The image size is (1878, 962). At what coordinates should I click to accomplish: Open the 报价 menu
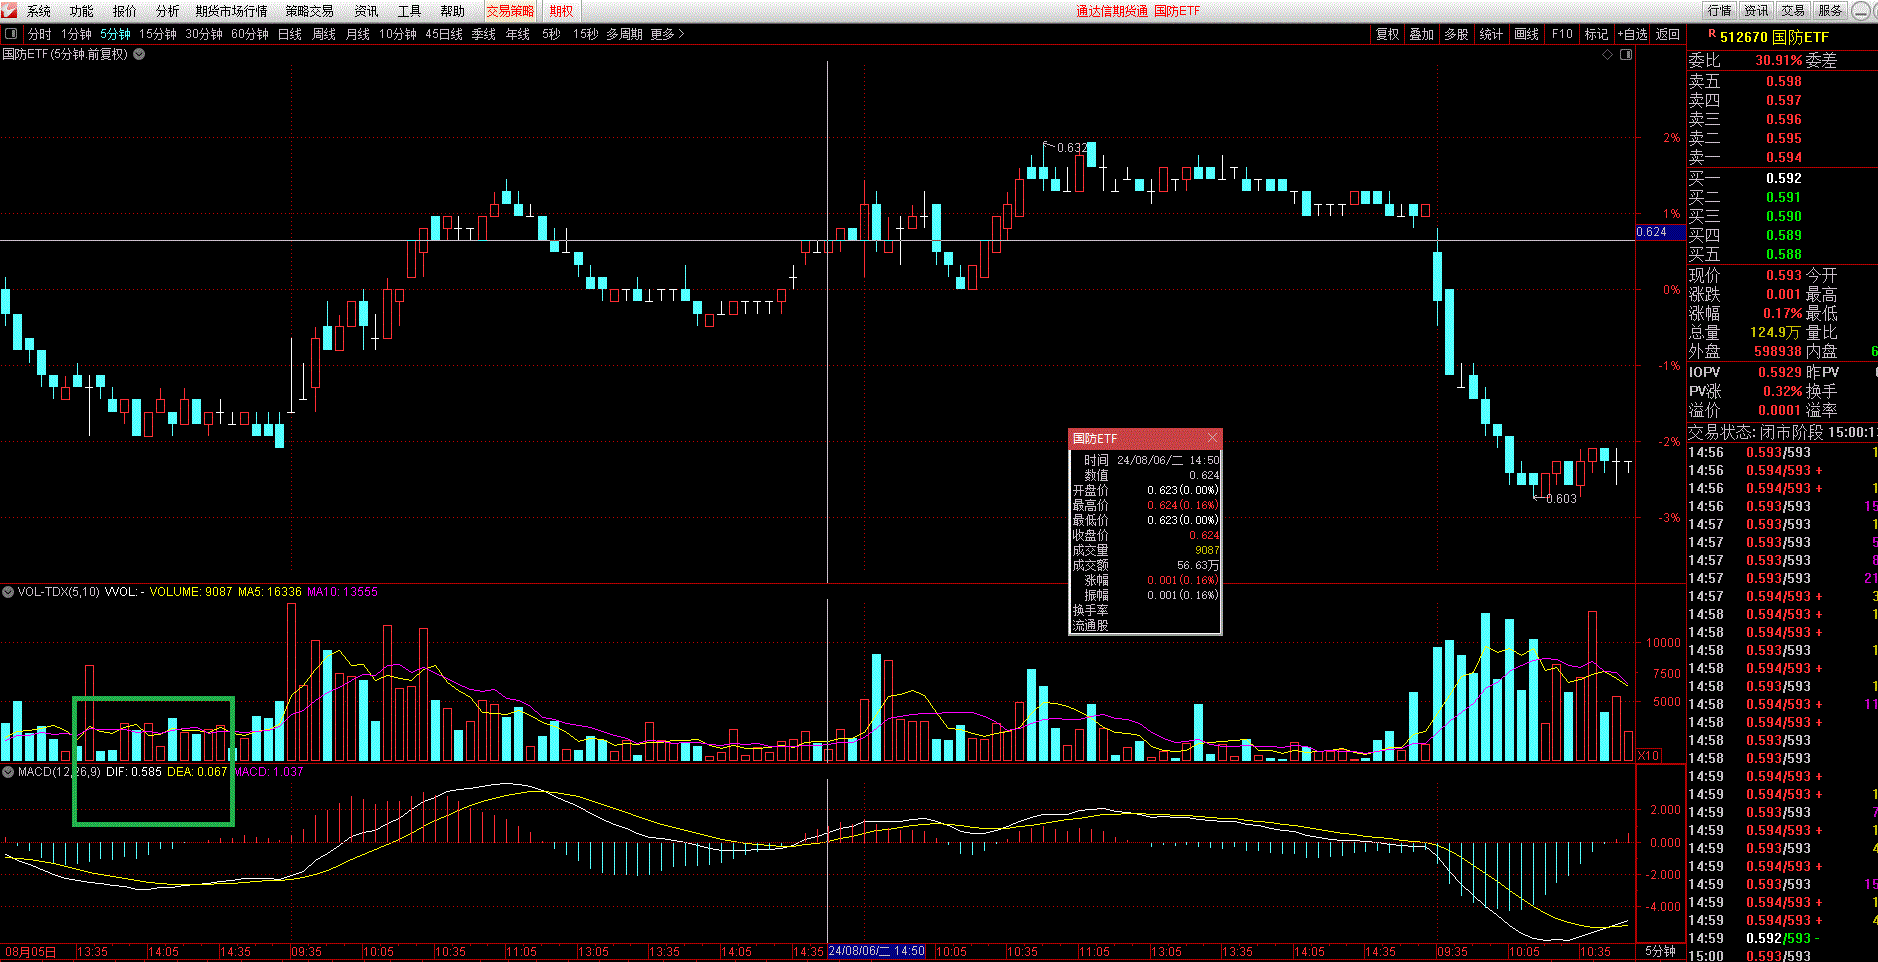(x=125, y=11)
